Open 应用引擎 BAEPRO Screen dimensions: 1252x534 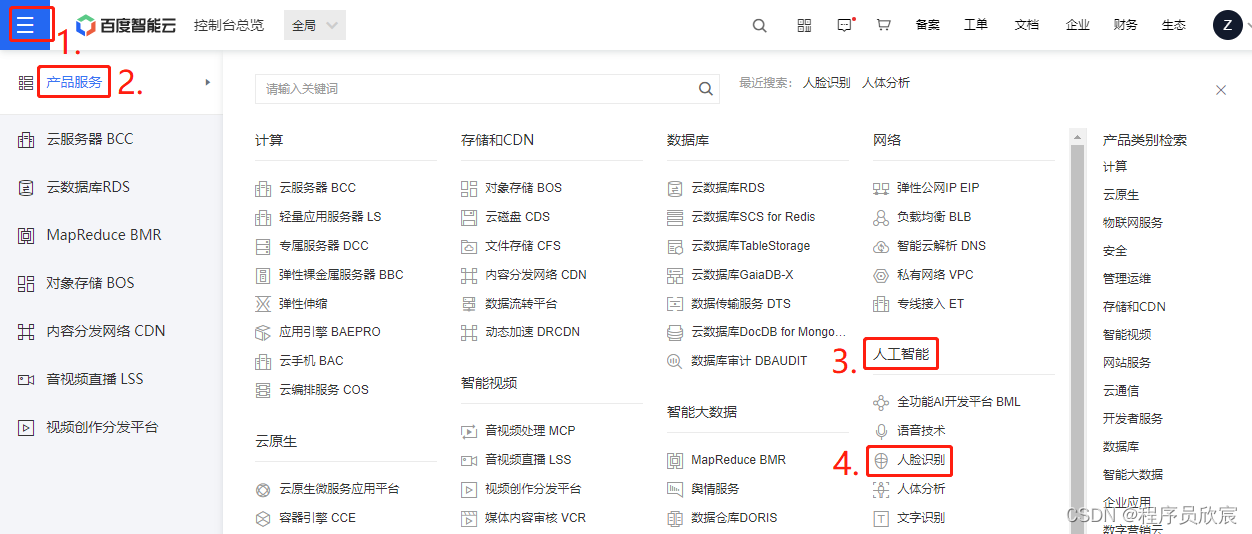pyautogui.click(x=330, y=332)
